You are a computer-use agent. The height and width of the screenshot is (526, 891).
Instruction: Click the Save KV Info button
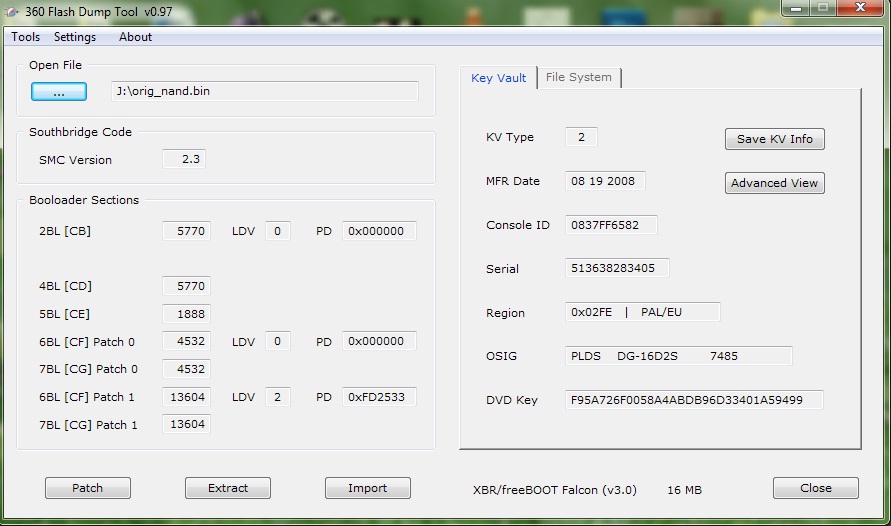775,139
